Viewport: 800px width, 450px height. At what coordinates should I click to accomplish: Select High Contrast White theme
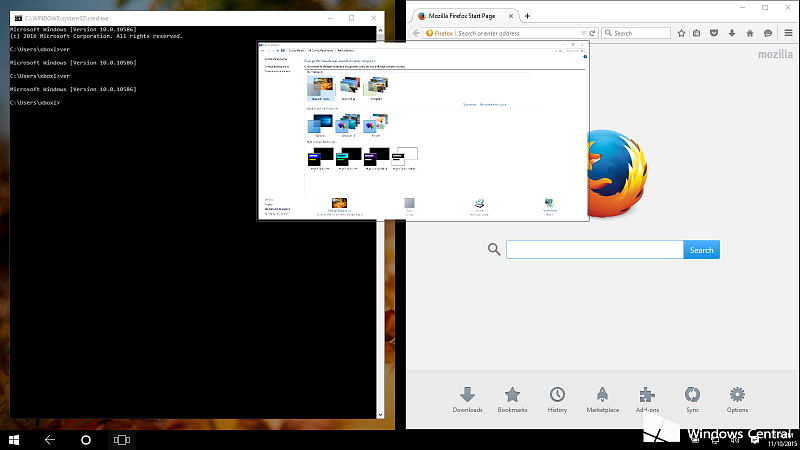point(405,159)
